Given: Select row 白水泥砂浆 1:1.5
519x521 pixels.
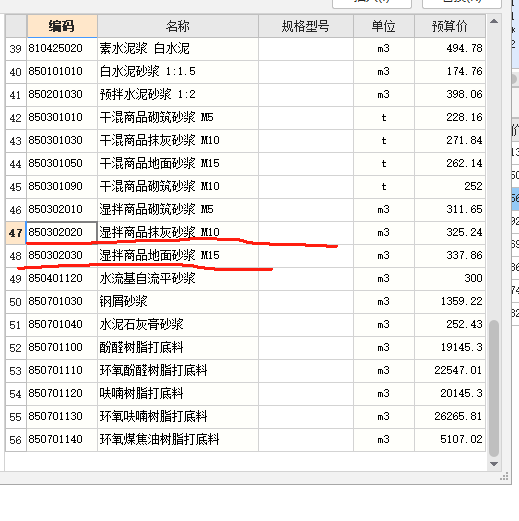Looking at the screenshot, I should point(245,72).
